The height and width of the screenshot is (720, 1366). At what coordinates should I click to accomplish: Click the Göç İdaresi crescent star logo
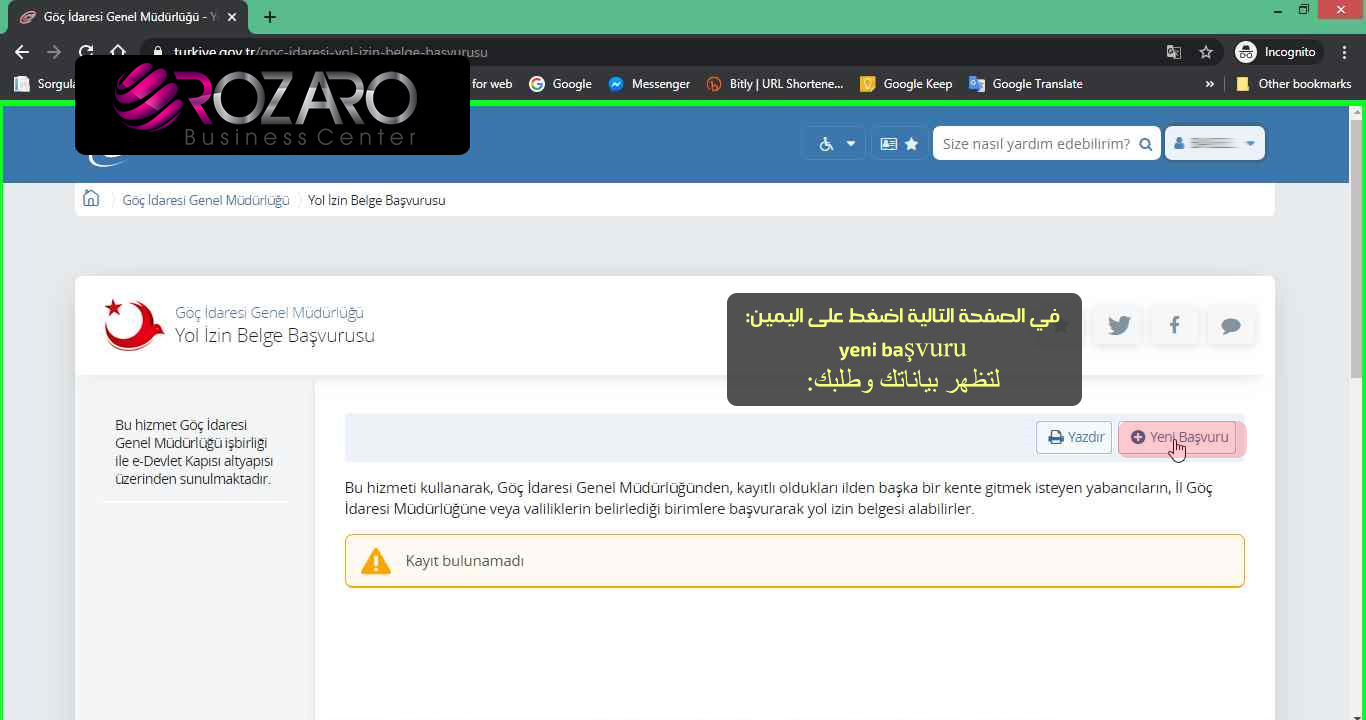tap(134, 325)
